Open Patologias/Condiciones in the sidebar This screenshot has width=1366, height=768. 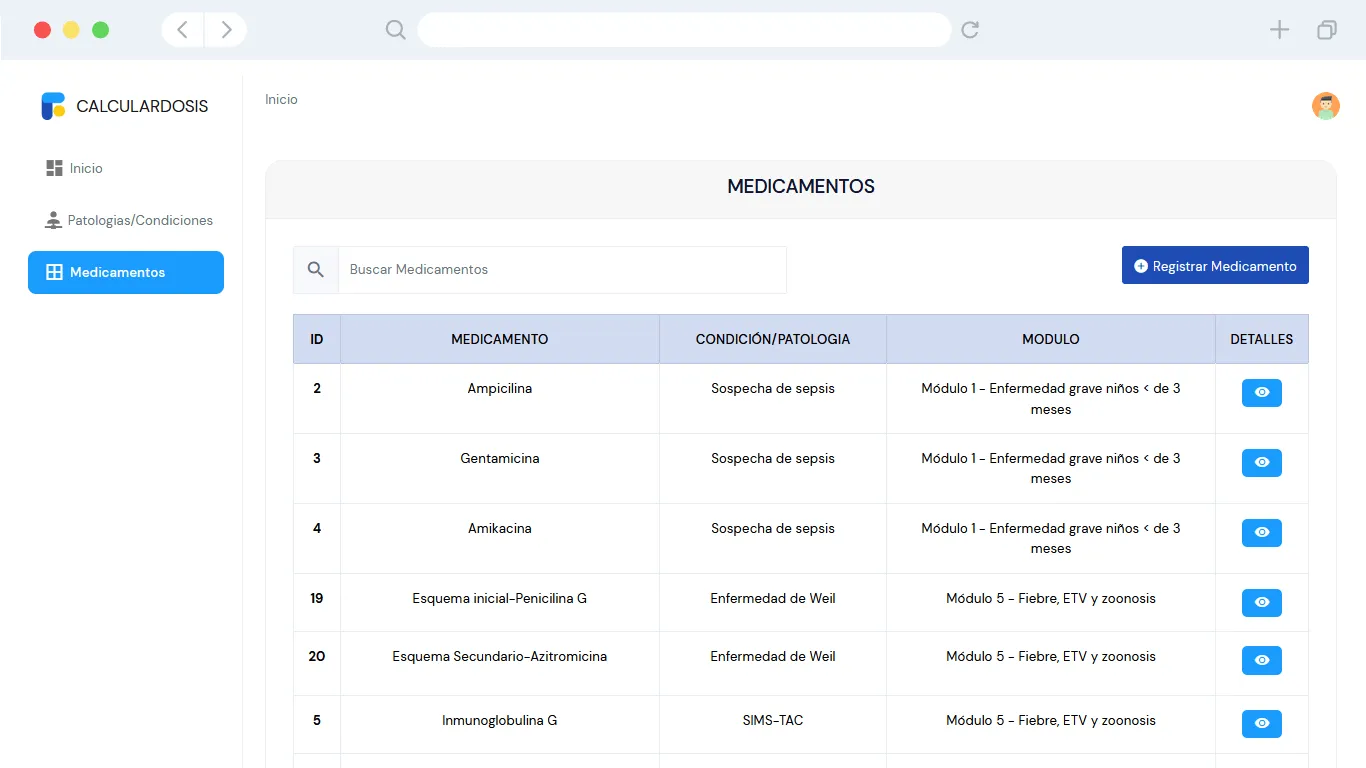(139, 220)
